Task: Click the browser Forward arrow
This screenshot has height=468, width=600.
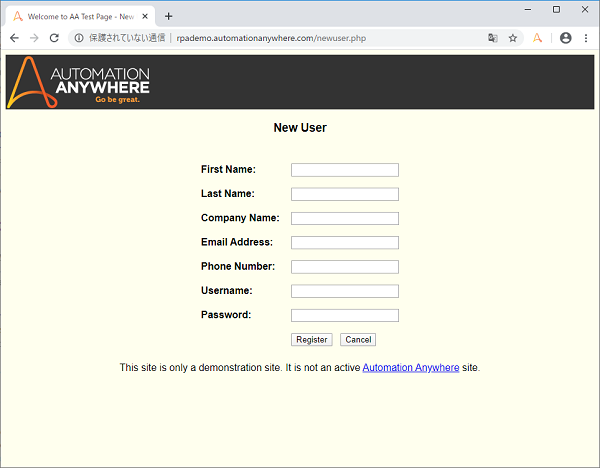Action: pos(34,38)
